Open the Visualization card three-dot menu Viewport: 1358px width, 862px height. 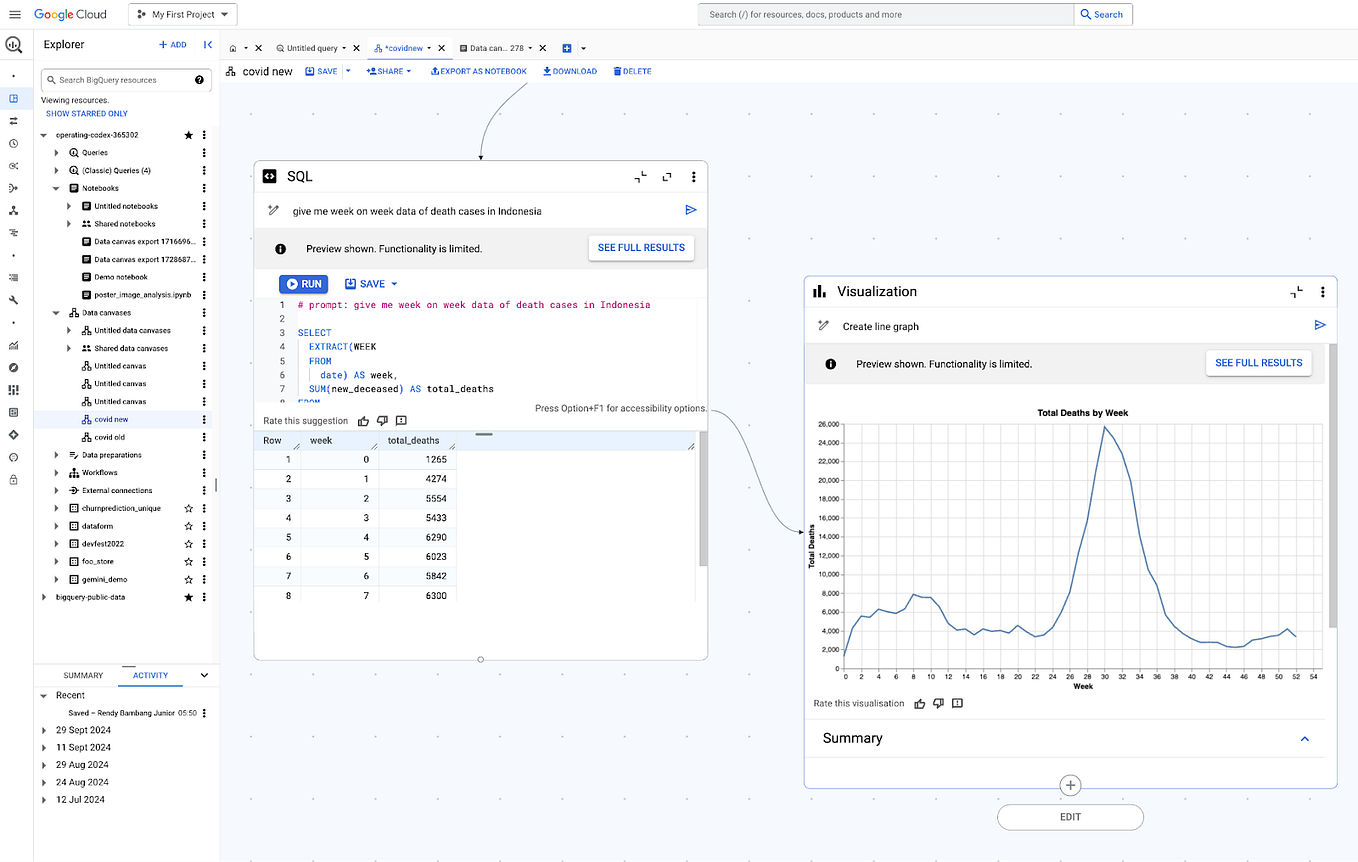point(1323,291)
